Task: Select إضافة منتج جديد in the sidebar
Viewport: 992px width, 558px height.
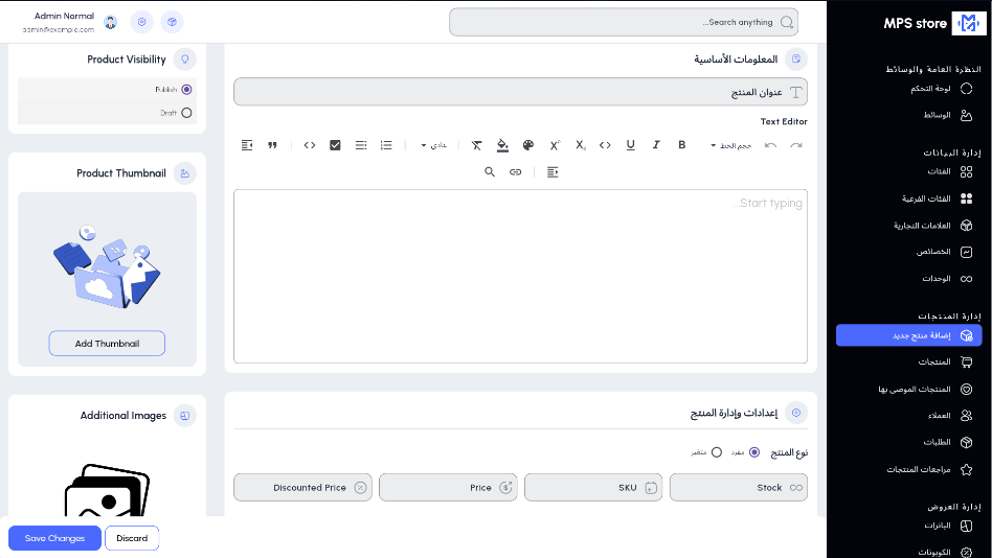Action: pos(909,335)
